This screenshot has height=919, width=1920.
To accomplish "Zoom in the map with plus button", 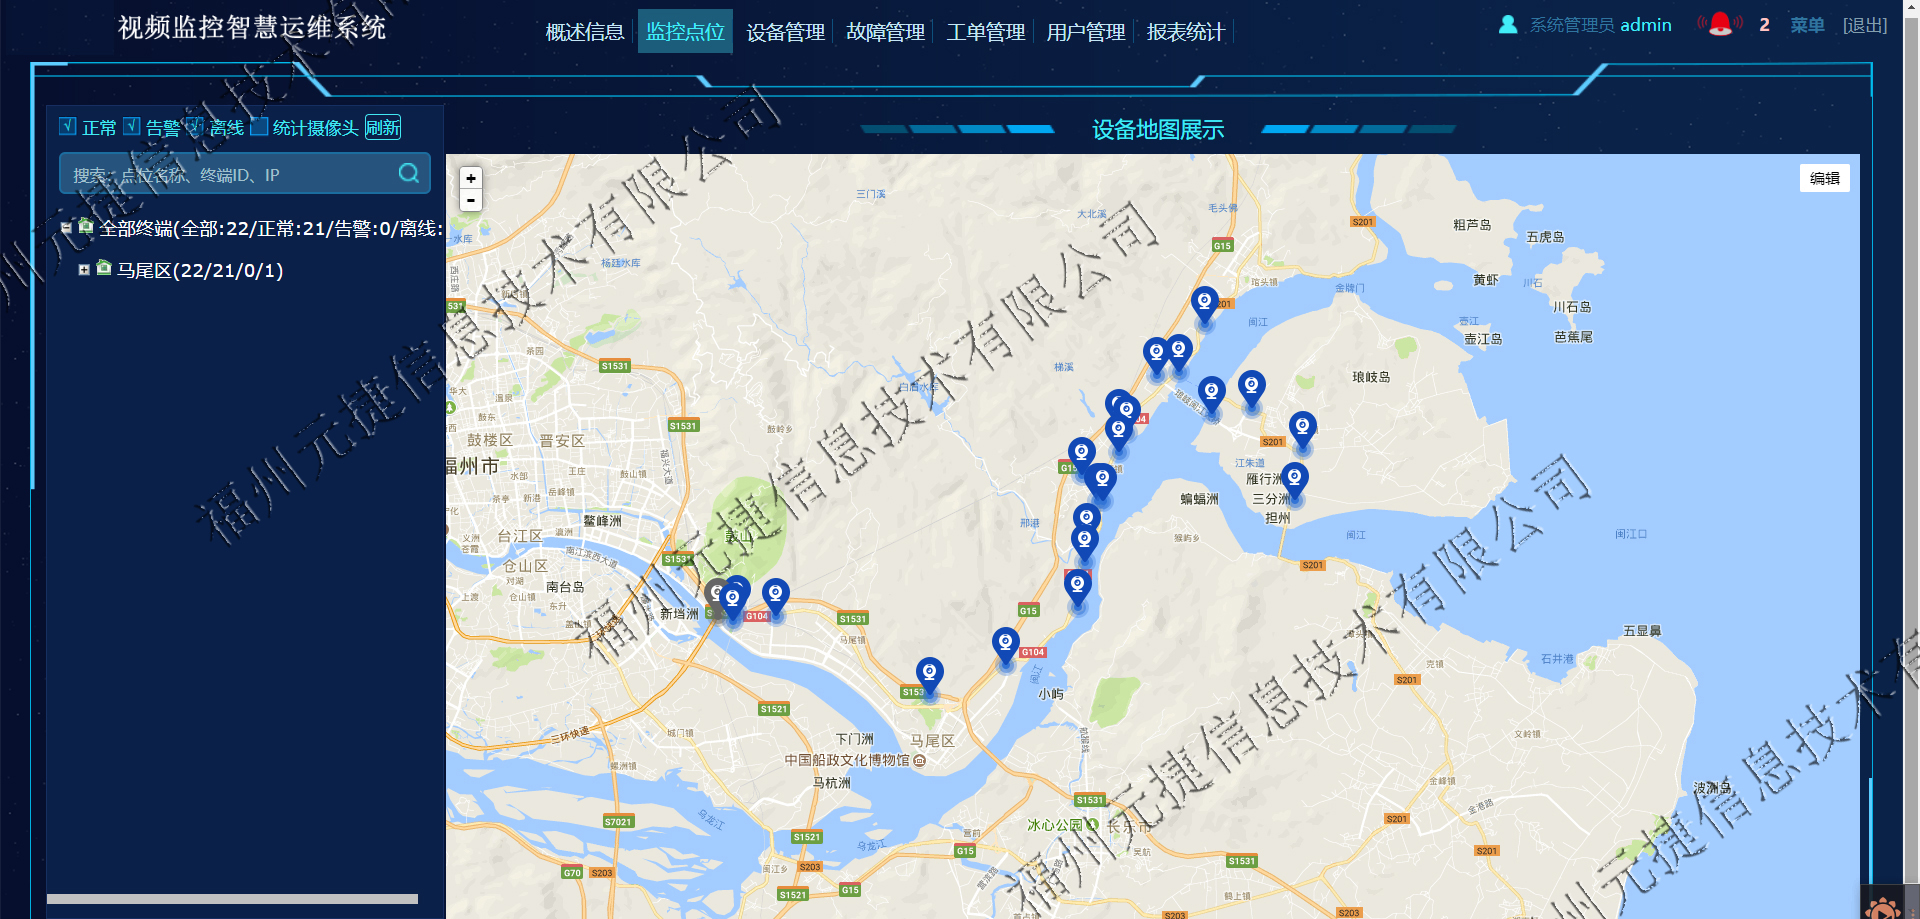I will coord(471,178).
